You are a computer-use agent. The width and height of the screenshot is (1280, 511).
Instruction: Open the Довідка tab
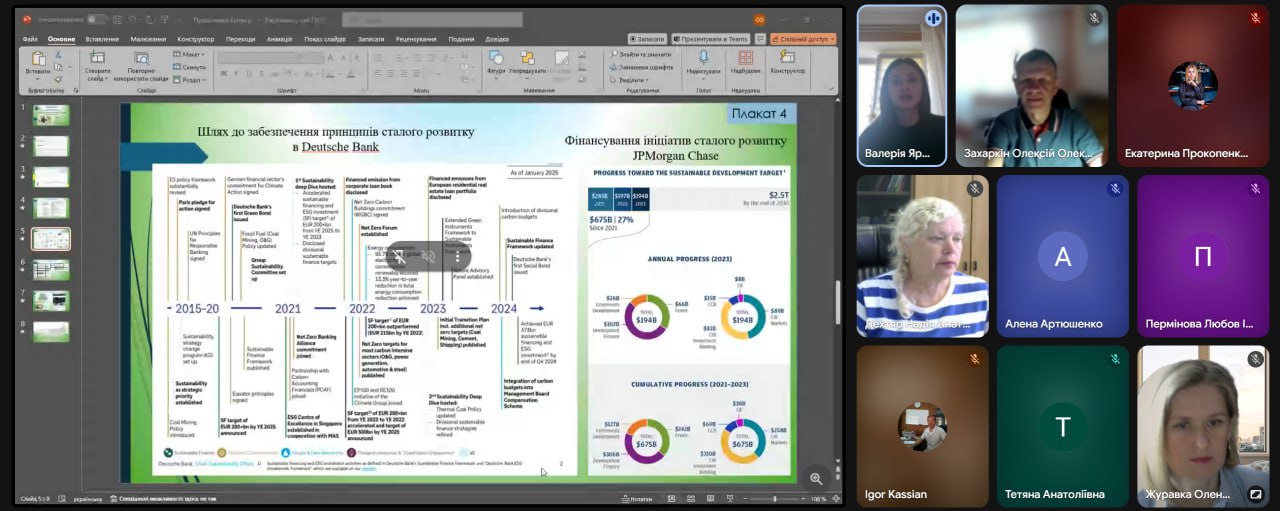click(497, 39)
